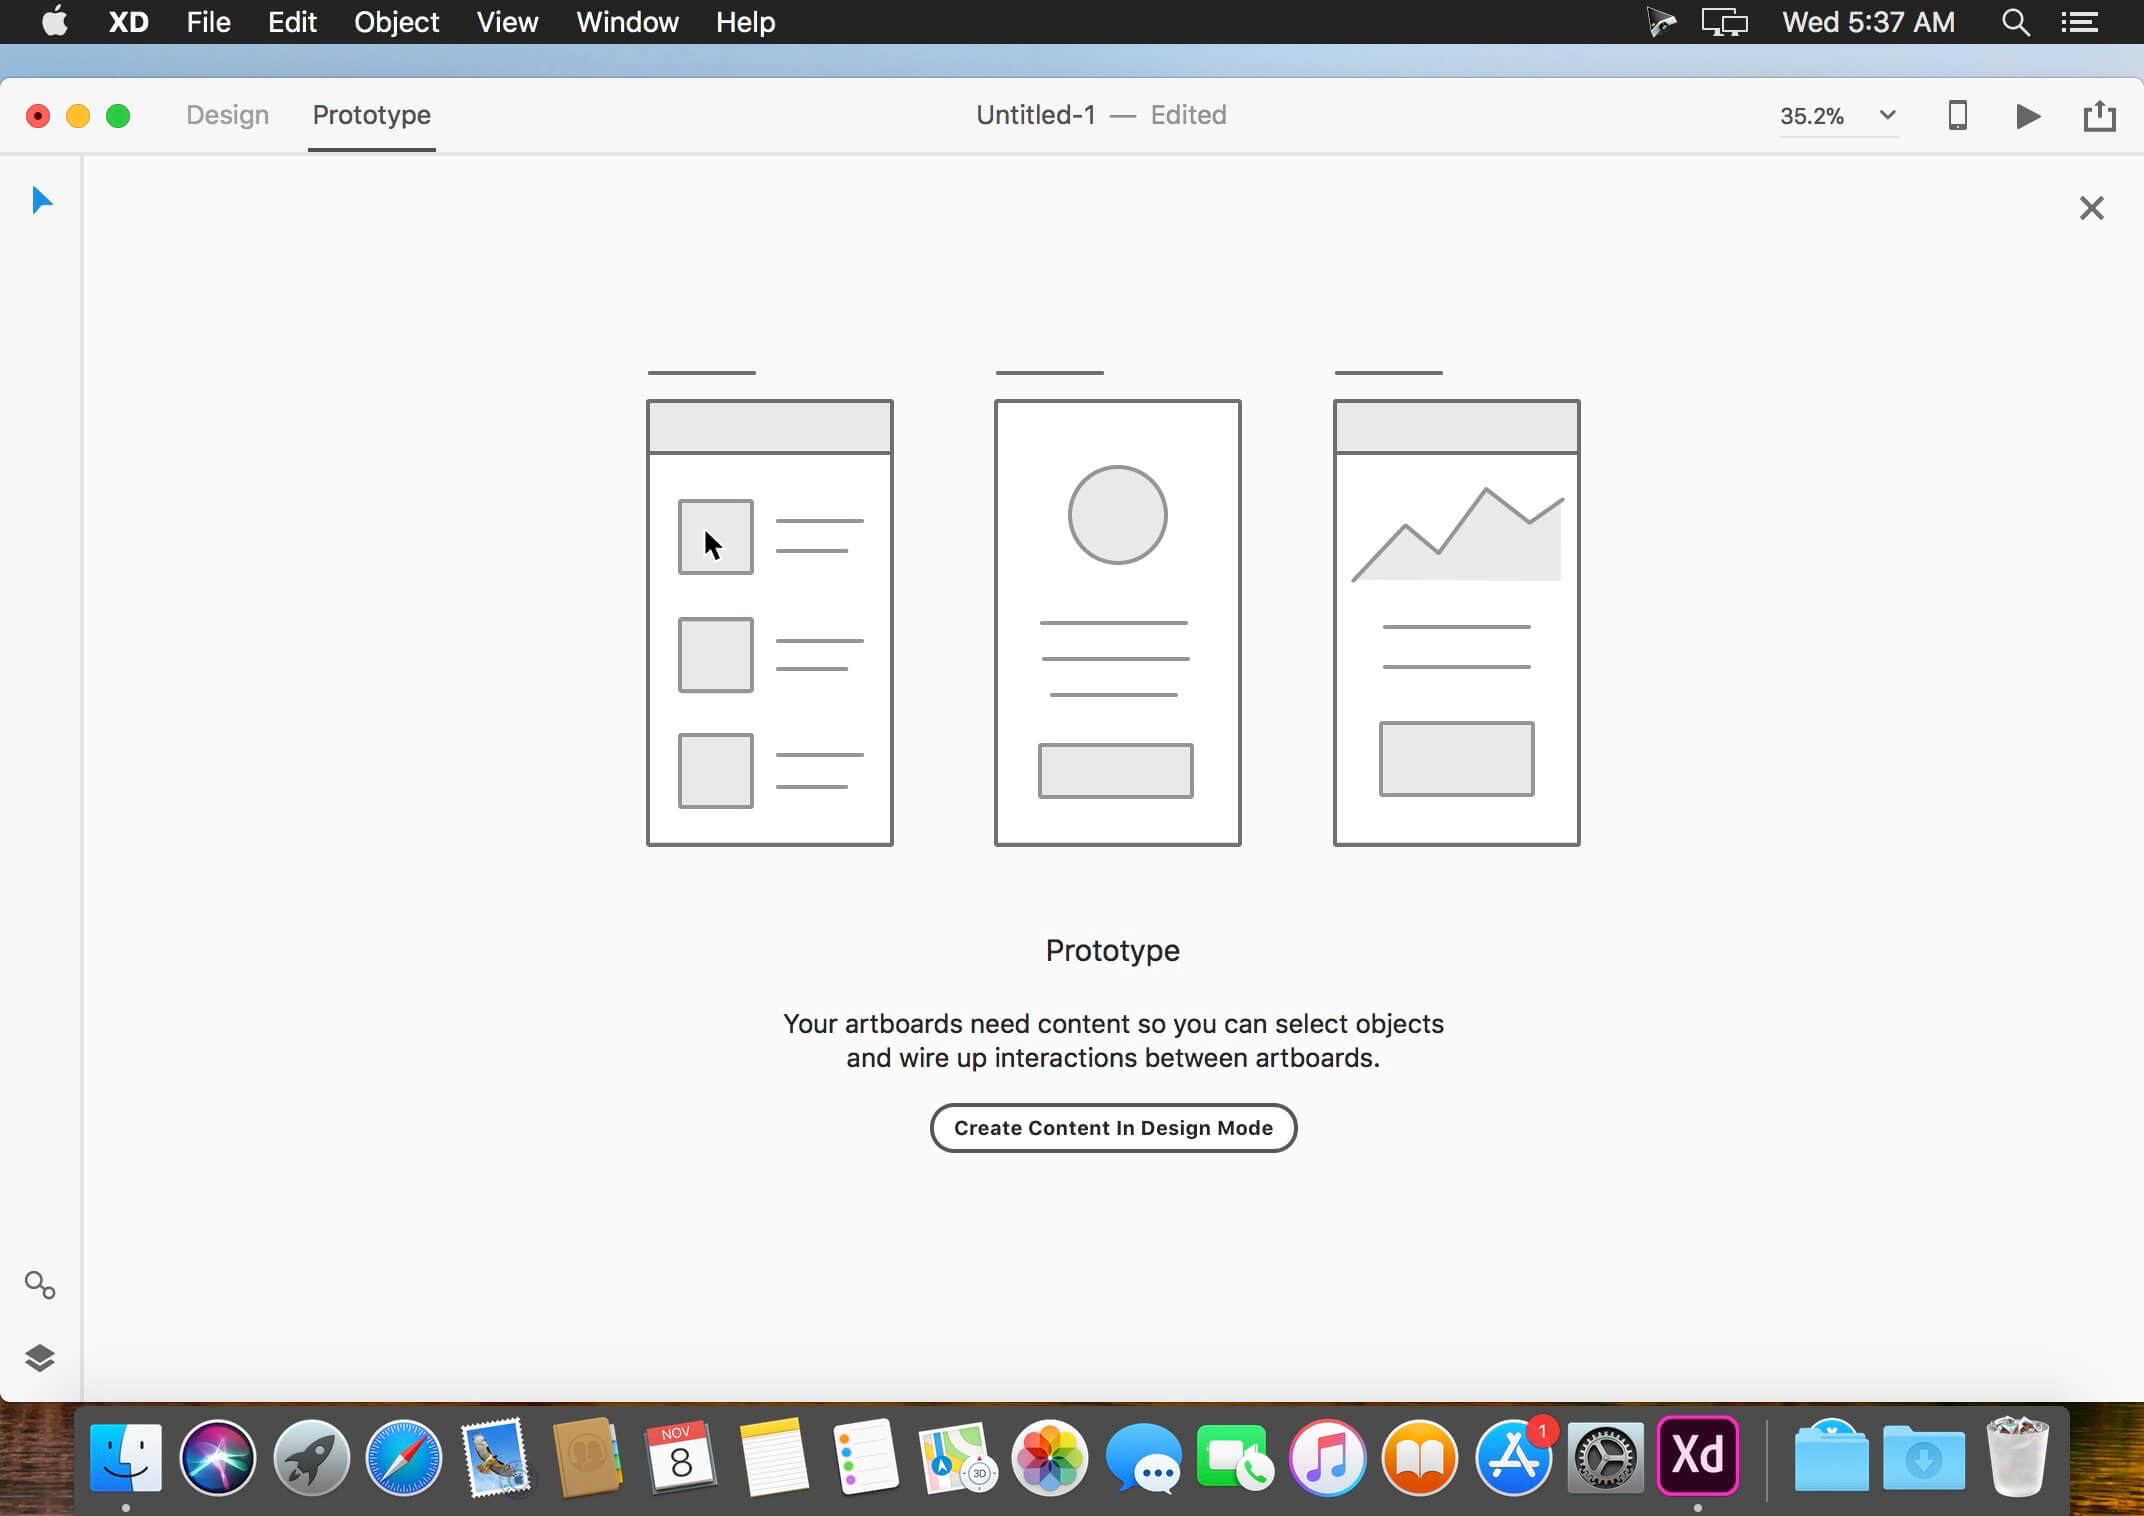Image resolution: width=2144 pixels, height=1516 pixels.
Task: Launch Safari from the Dock
Action: pyautogui.click(x=403, y=1458)
